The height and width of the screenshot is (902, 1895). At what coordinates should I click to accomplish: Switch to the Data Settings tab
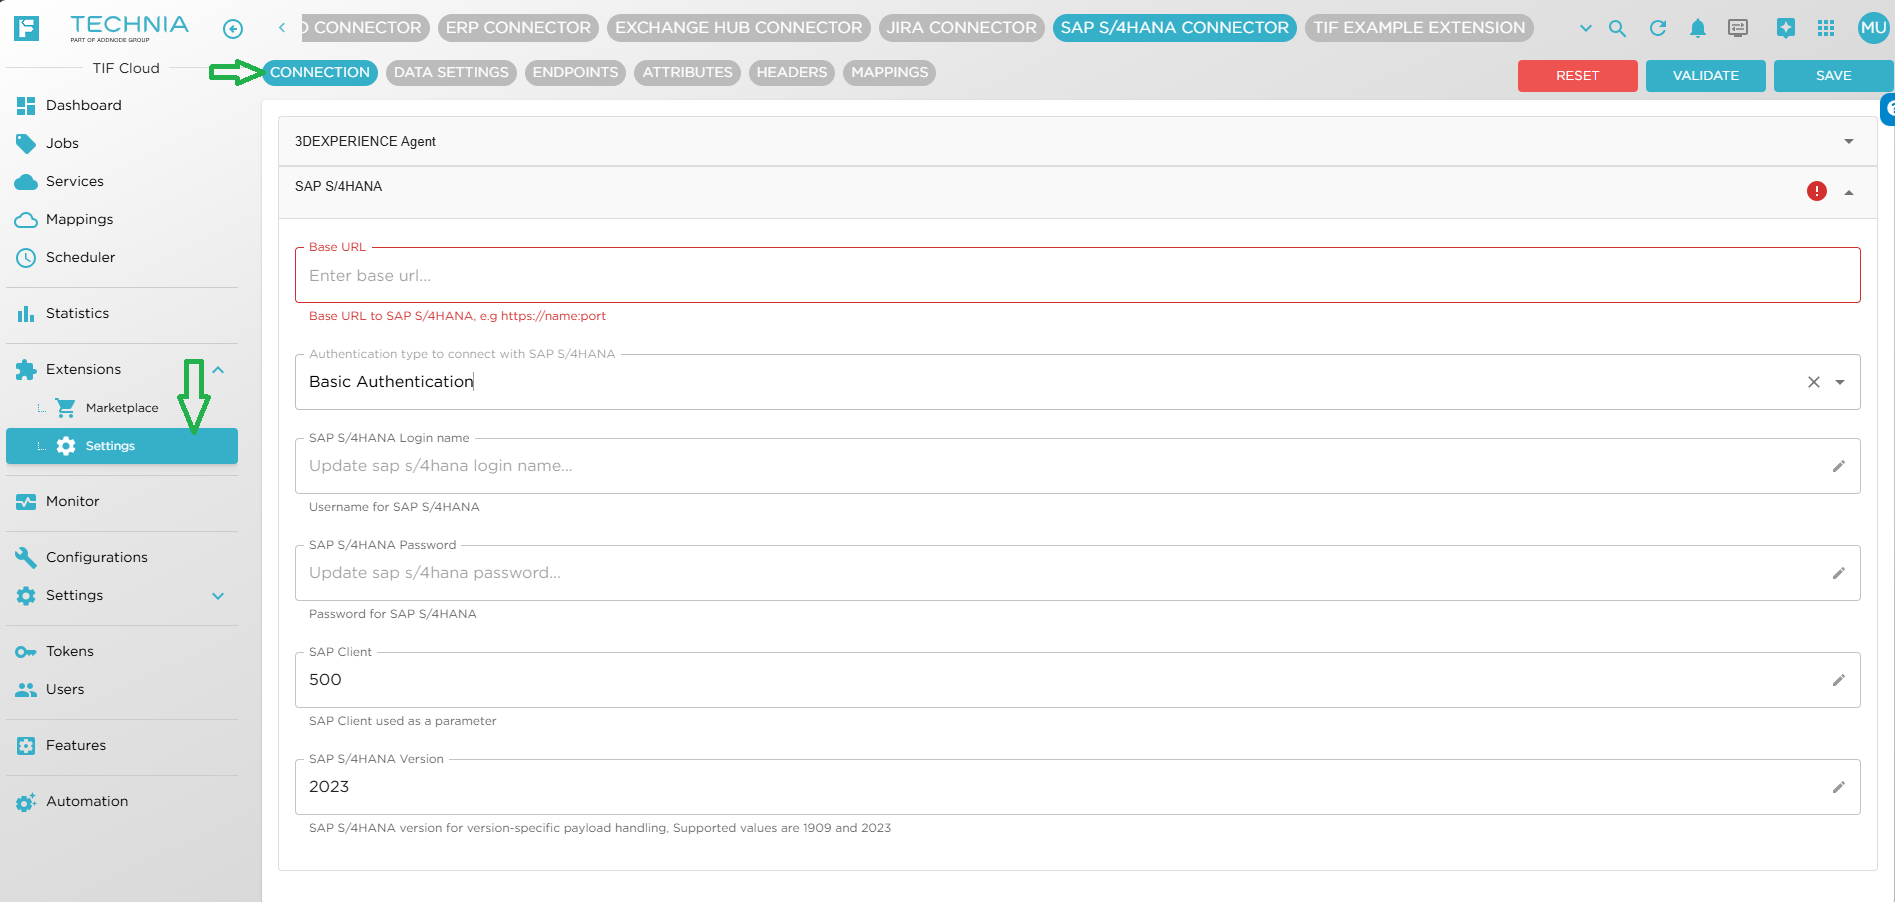tap(451, 73)
